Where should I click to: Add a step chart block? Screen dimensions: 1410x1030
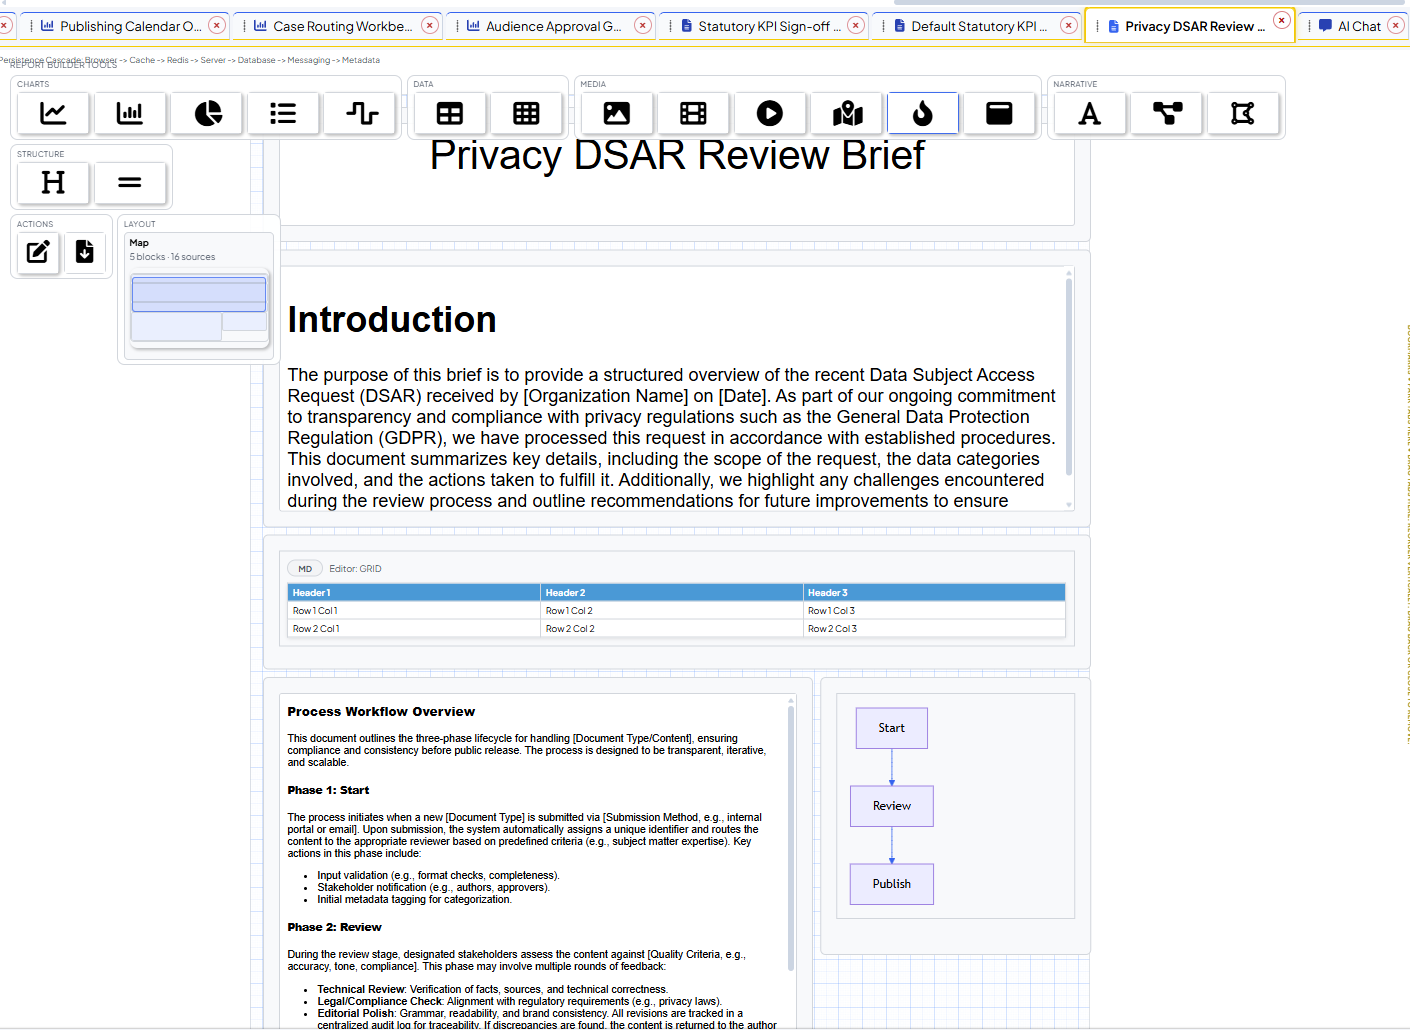pyautogui.click(x=360, y=113)
